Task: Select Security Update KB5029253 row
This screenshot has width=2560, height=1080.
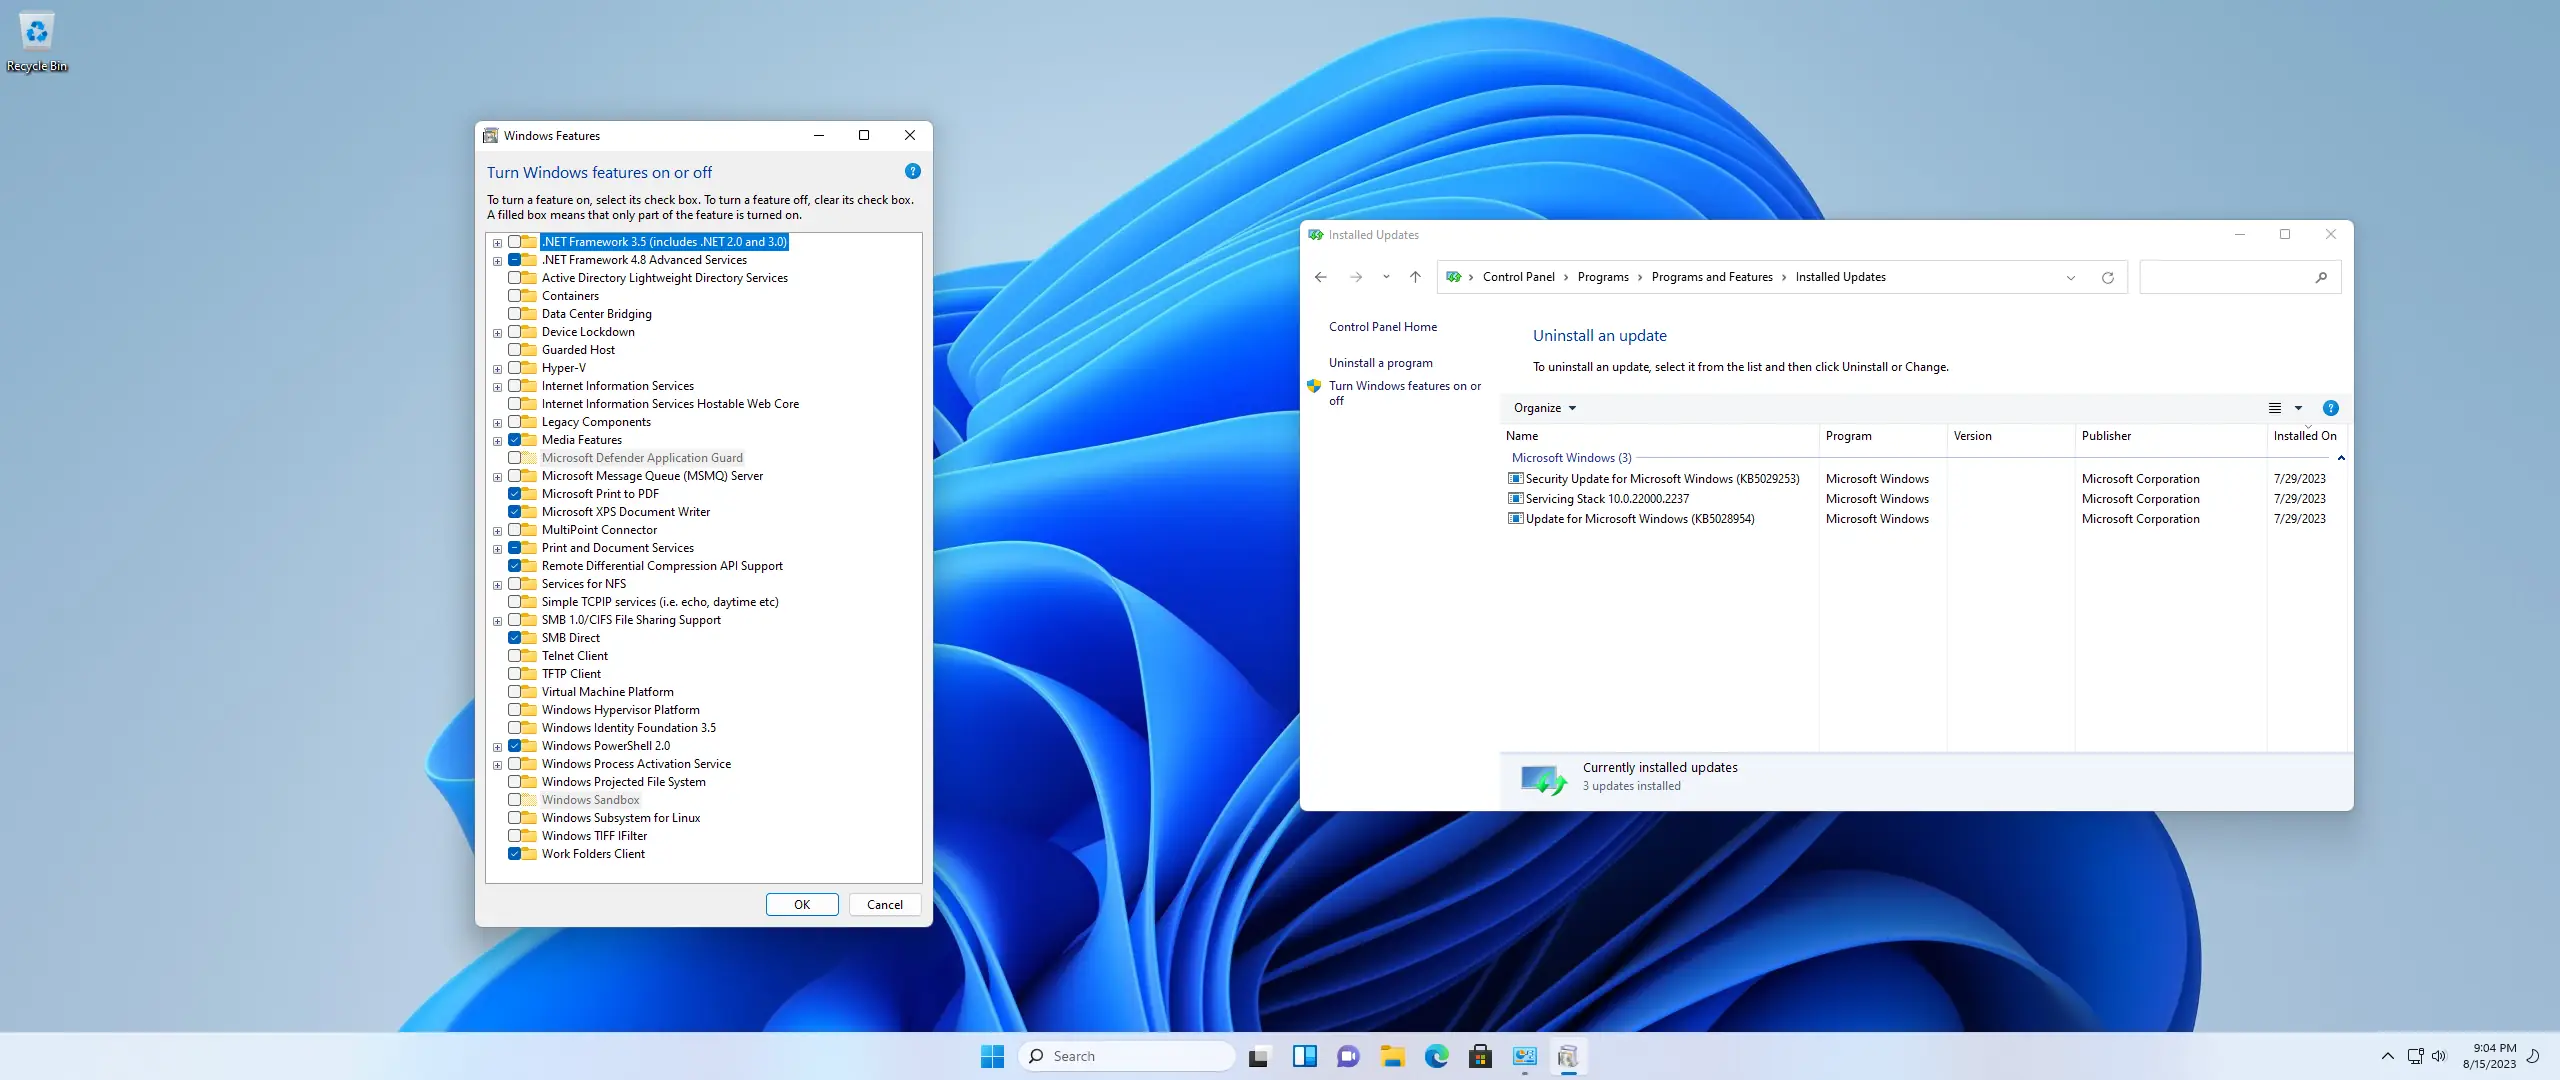Action: pyautogui.click(x=1661, y=479)
